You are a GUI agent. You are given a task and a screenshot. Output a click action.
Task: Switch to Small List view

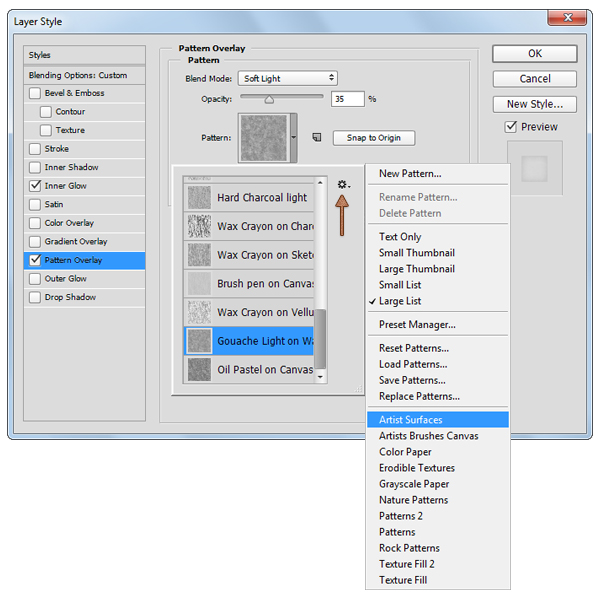coord(437,285)
